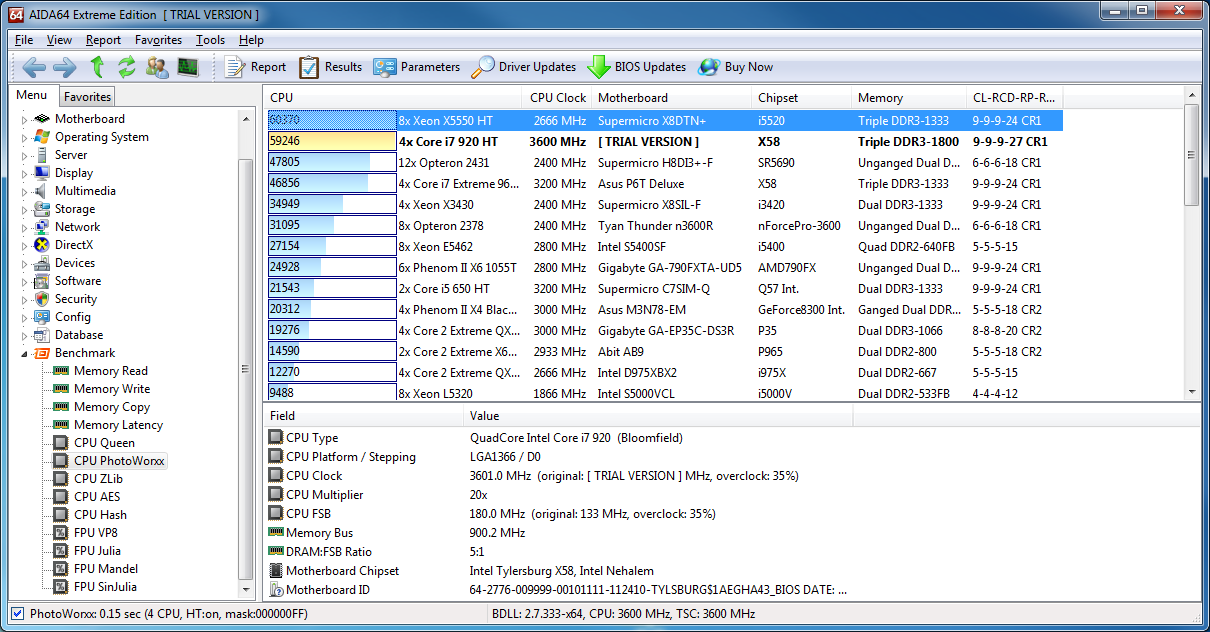Open the FPU VP8 benchmark
The height and width of the screenshot is (632, 1210).
[x=96, y=533]
